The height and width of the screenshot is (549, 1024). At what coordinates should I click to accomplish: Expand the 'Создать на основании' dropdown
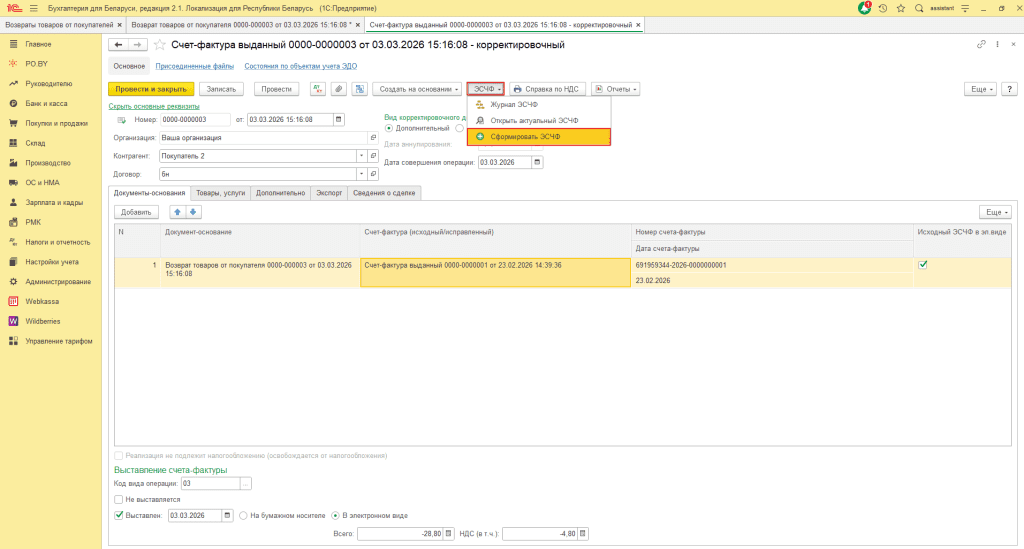point(418,89)
